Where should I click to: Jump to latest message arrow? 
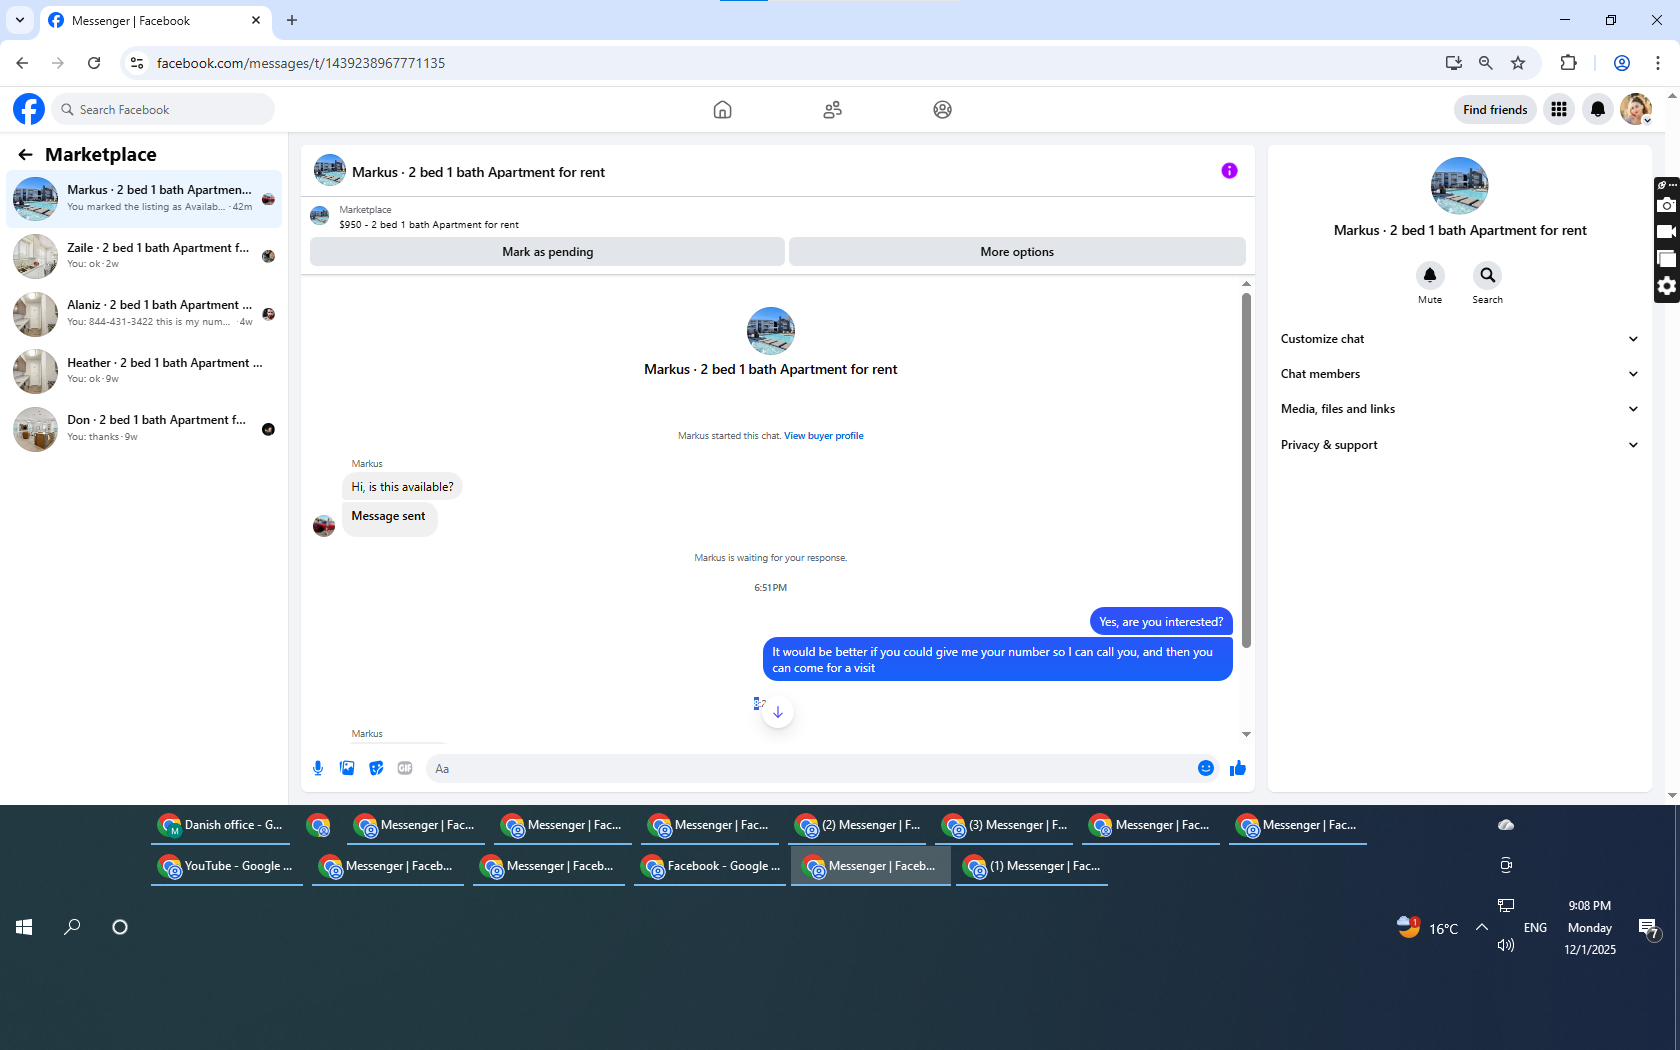[x=778, y=712]
